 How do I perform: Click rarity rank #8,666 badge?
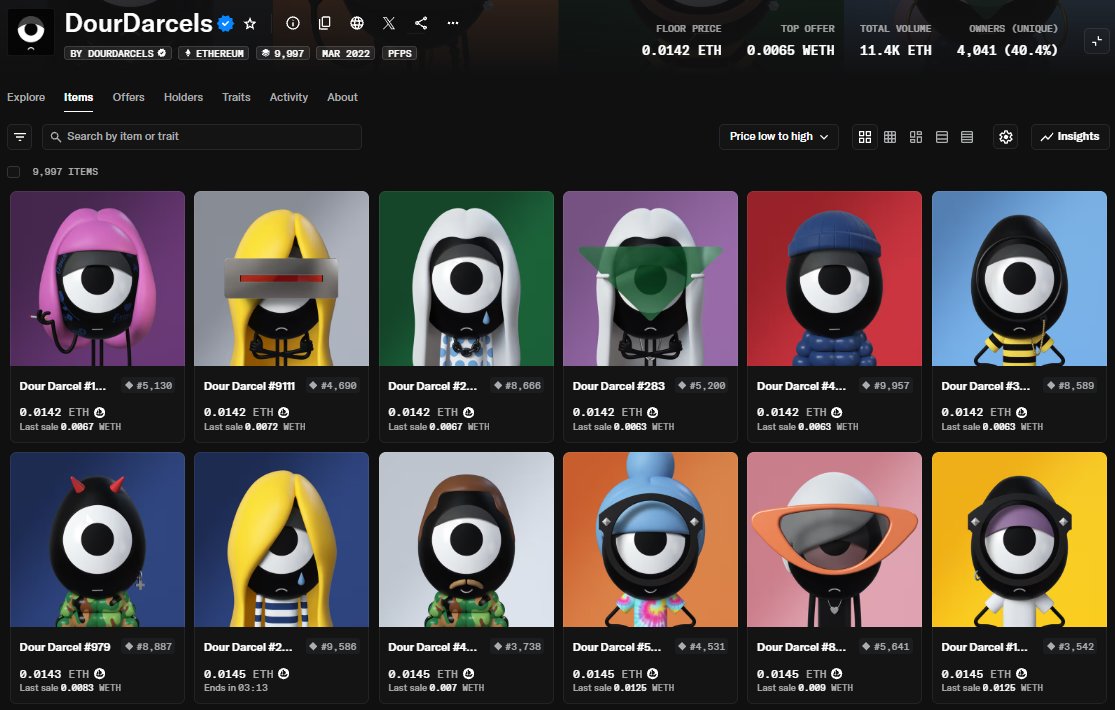click(518, 386)
